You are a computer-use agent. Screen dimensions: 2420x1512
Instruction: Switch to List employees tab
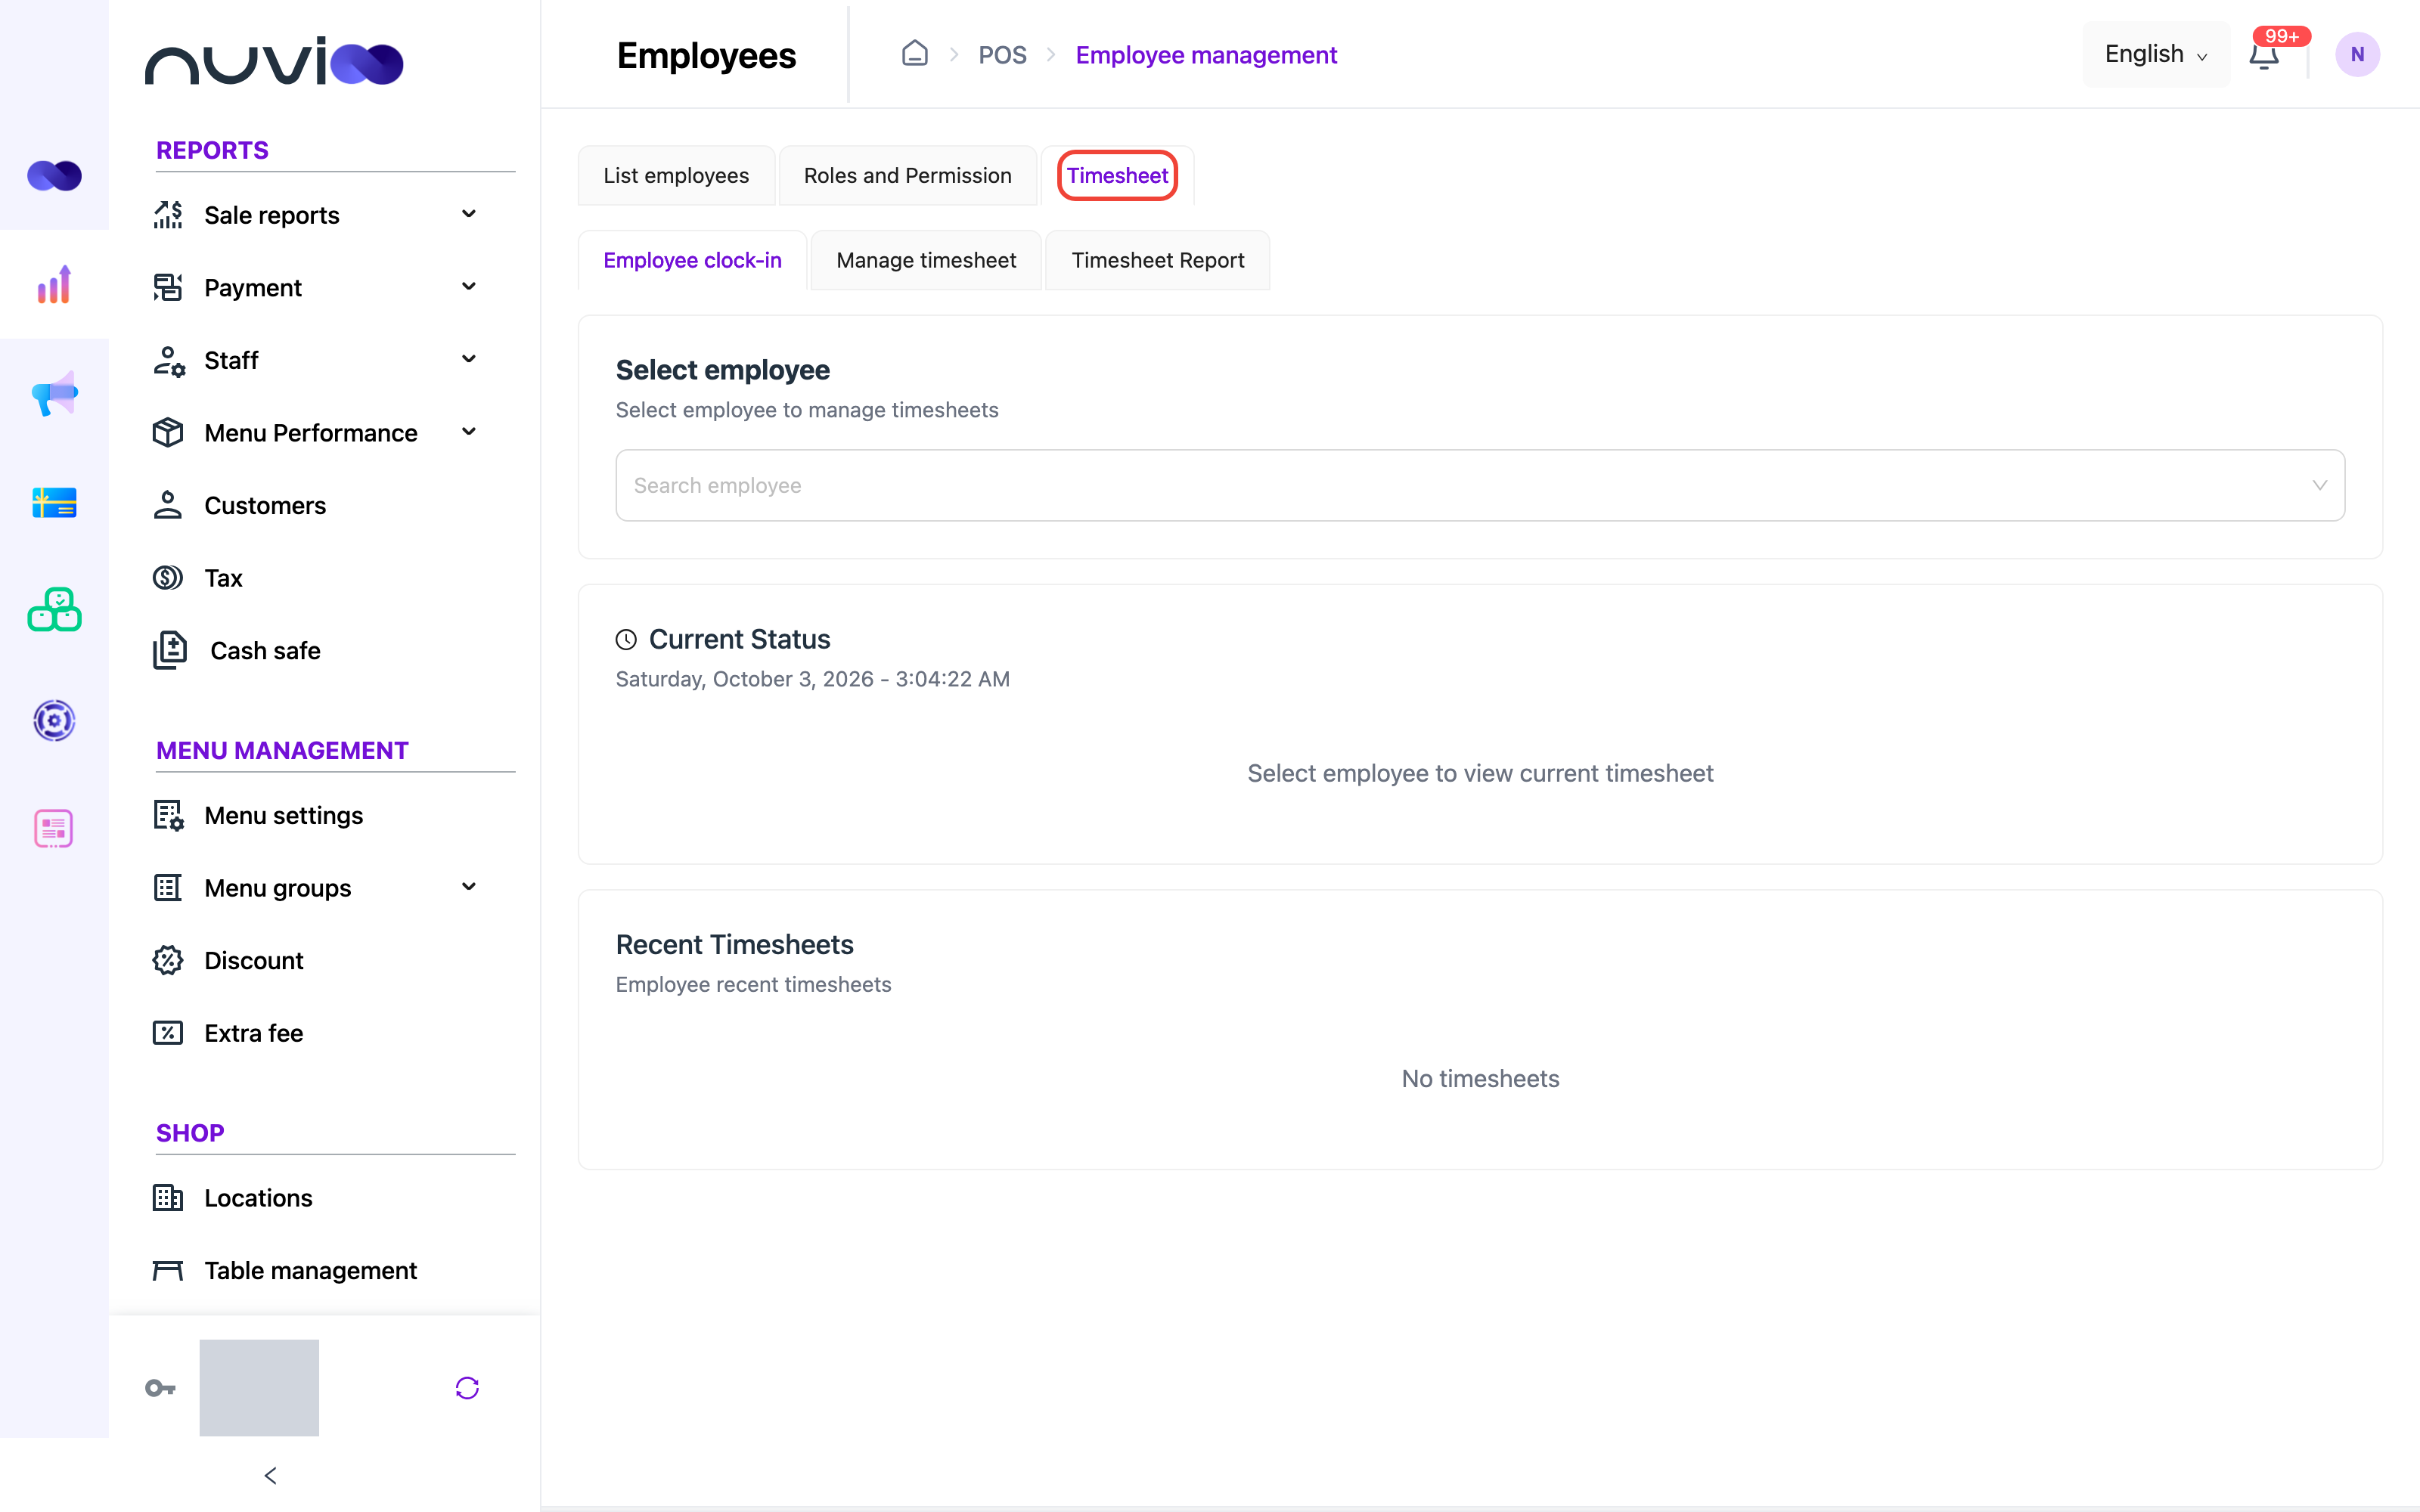tap(676, 175)
